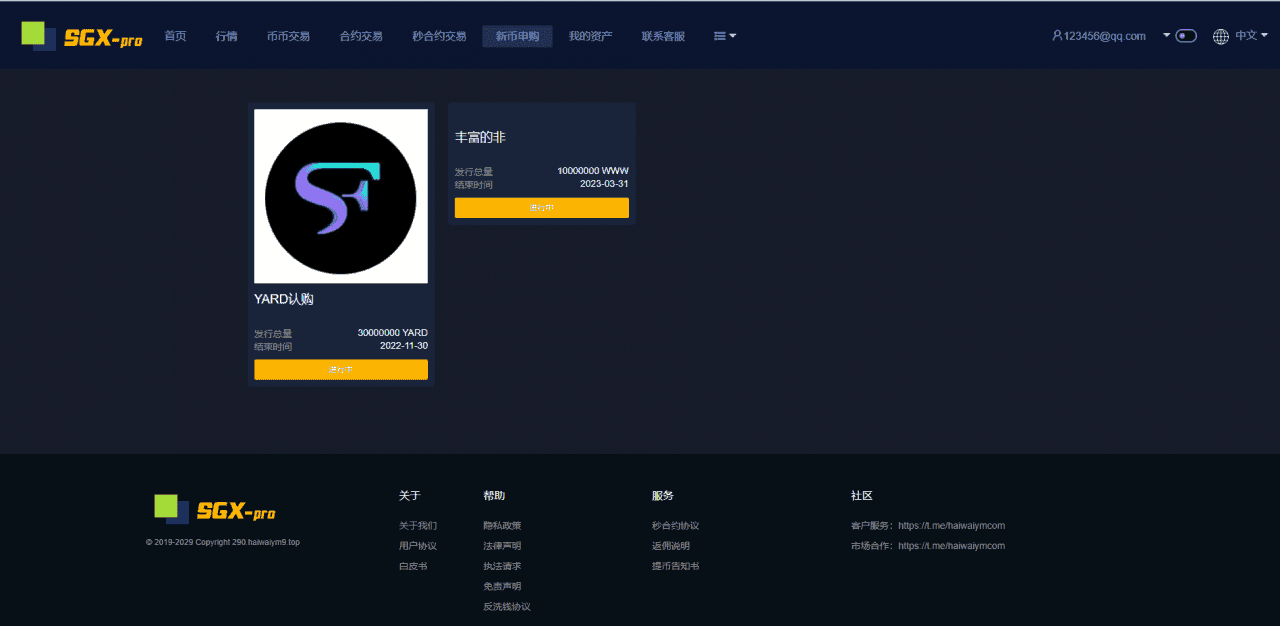Click the user profile icon
The image size is (1280, 626).
coord(1057,36)
